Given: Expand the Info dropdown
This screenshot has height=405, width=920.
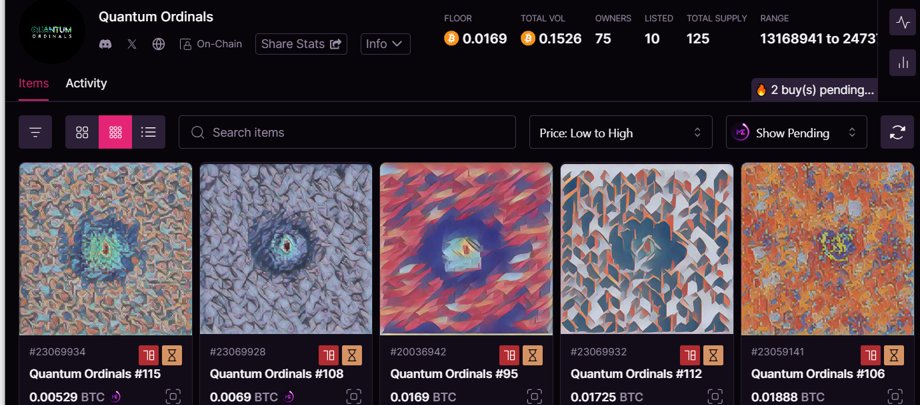Looking at the screenshot, I should click(x=385, y=44).
